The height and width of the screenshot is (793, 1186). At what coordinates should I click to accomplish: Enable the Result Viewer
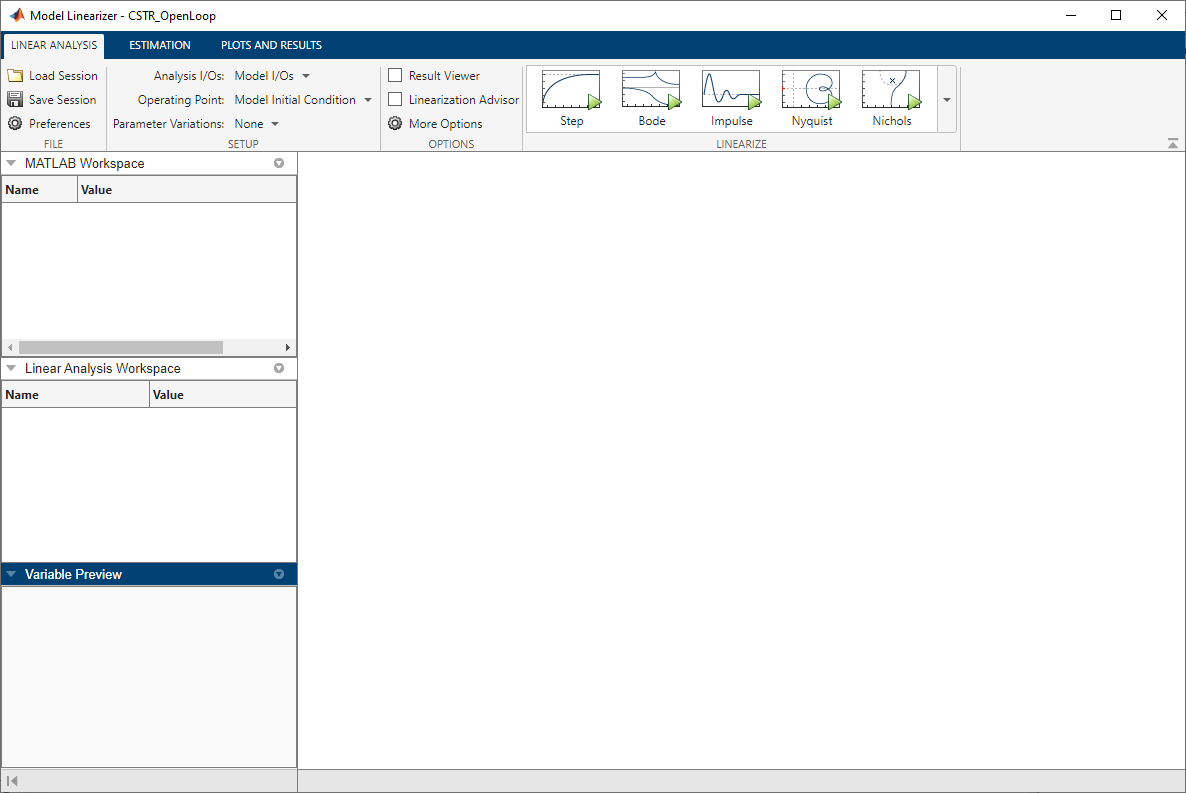[x=395, y=75]
